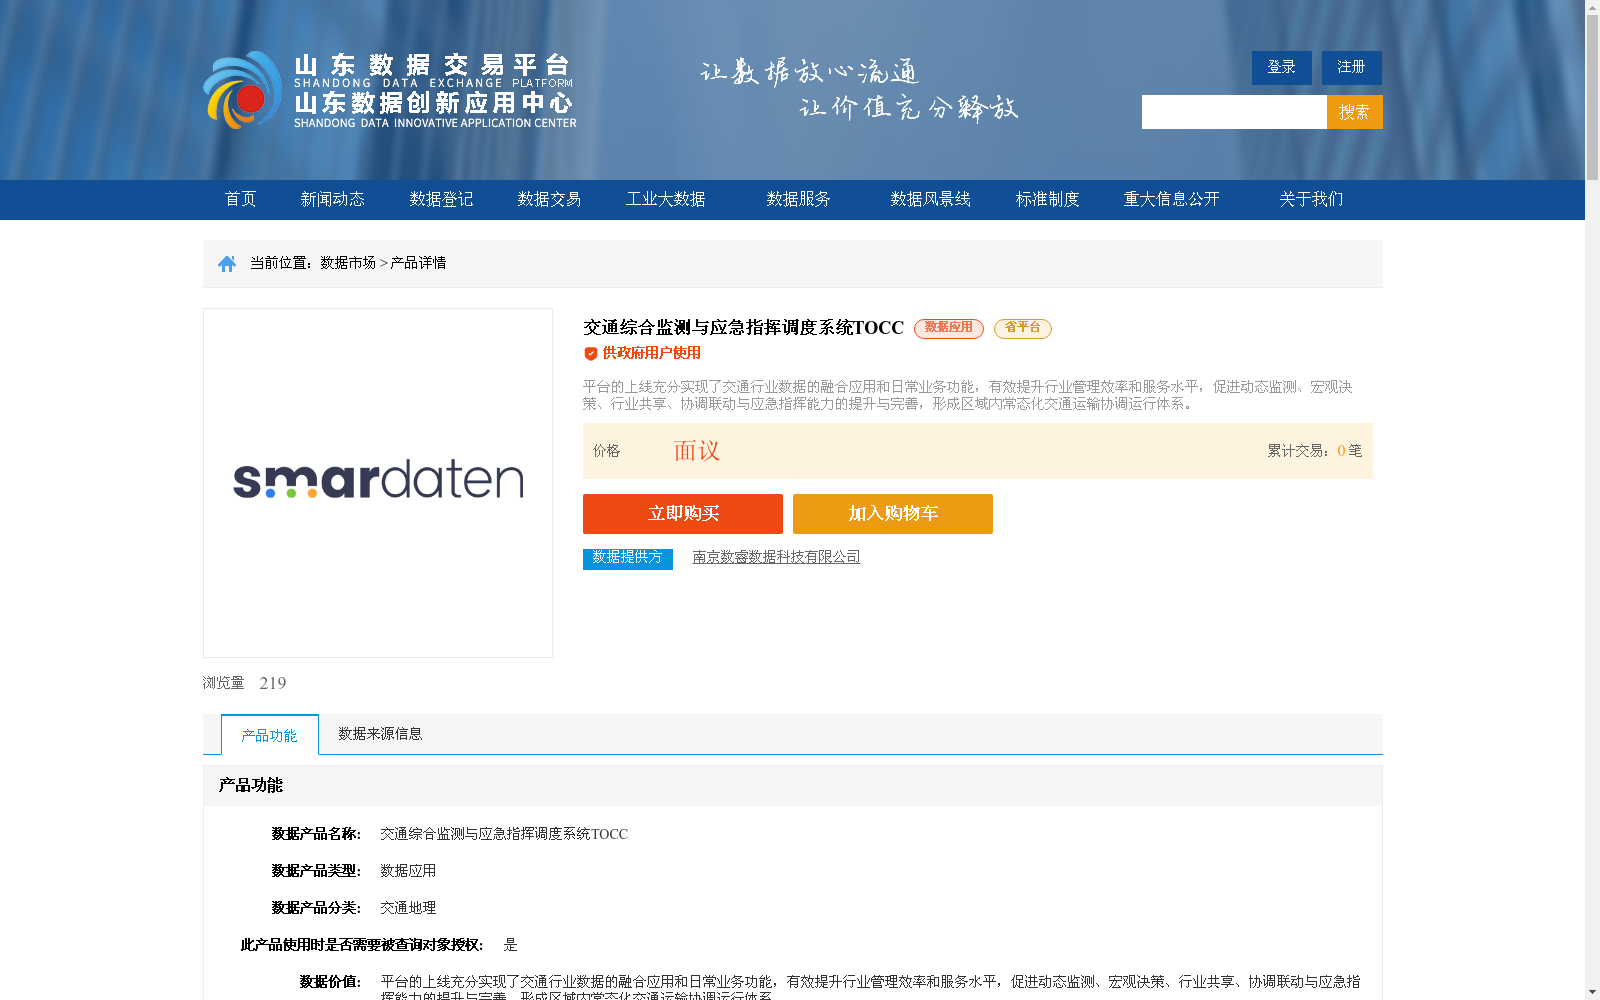This screenshot has width=1600, height=1000.
Task: Click the scrollbar down arrow
Action: tap(1592, 992)
